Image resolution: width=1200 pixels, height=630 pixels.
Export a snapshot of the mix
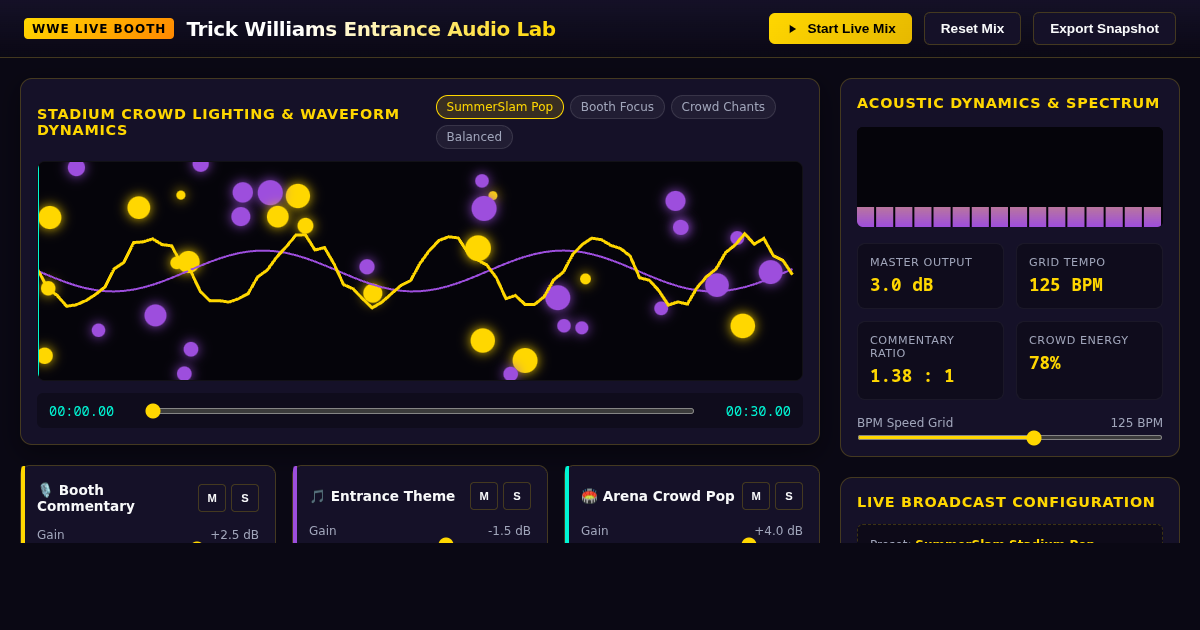tap(1104, 28)
